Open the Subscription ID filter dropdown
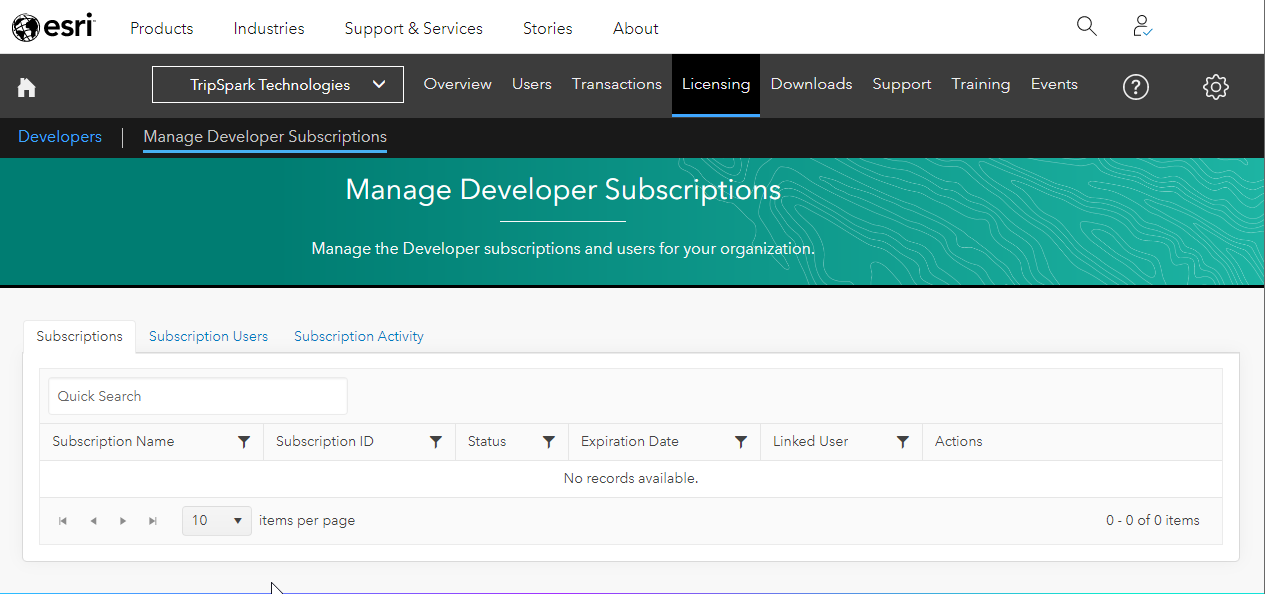Screen dimensions: 1265x594 [x=435, y=441]
